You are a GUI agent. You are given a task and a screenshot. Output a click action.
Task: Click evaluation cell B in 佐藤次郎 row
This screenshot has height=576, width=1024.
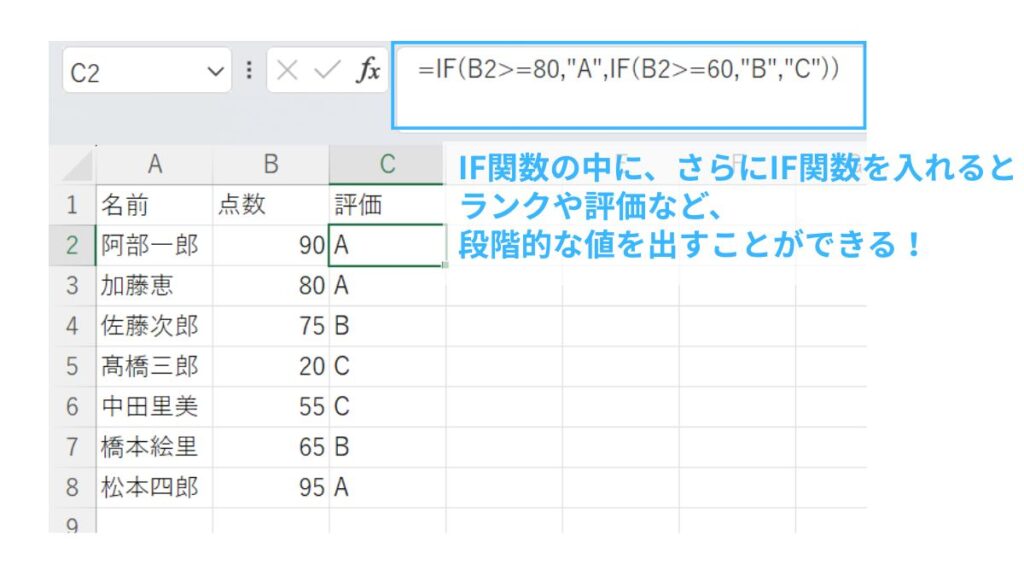point(387,326)
